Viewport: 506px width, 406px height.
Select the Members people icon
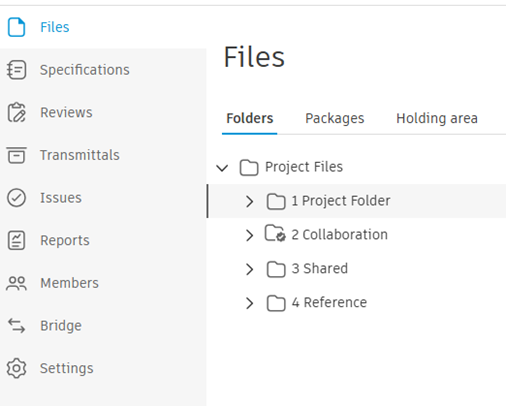(16, 283)
